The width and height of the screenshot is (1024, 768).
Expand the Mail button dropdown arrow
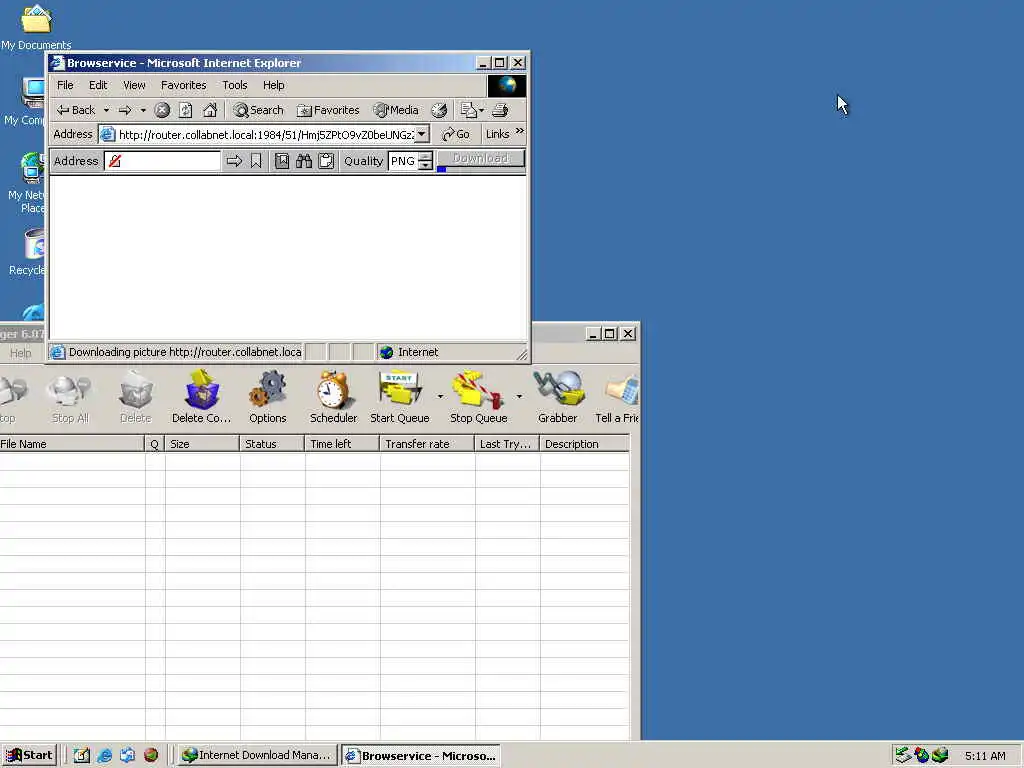coord(481,110)
